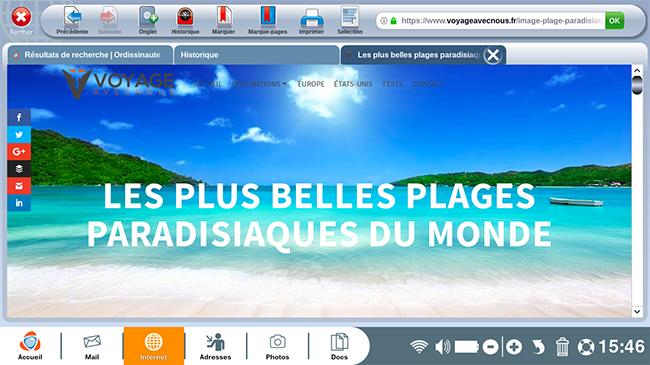Share by email envelope icon

pos(19,186)
